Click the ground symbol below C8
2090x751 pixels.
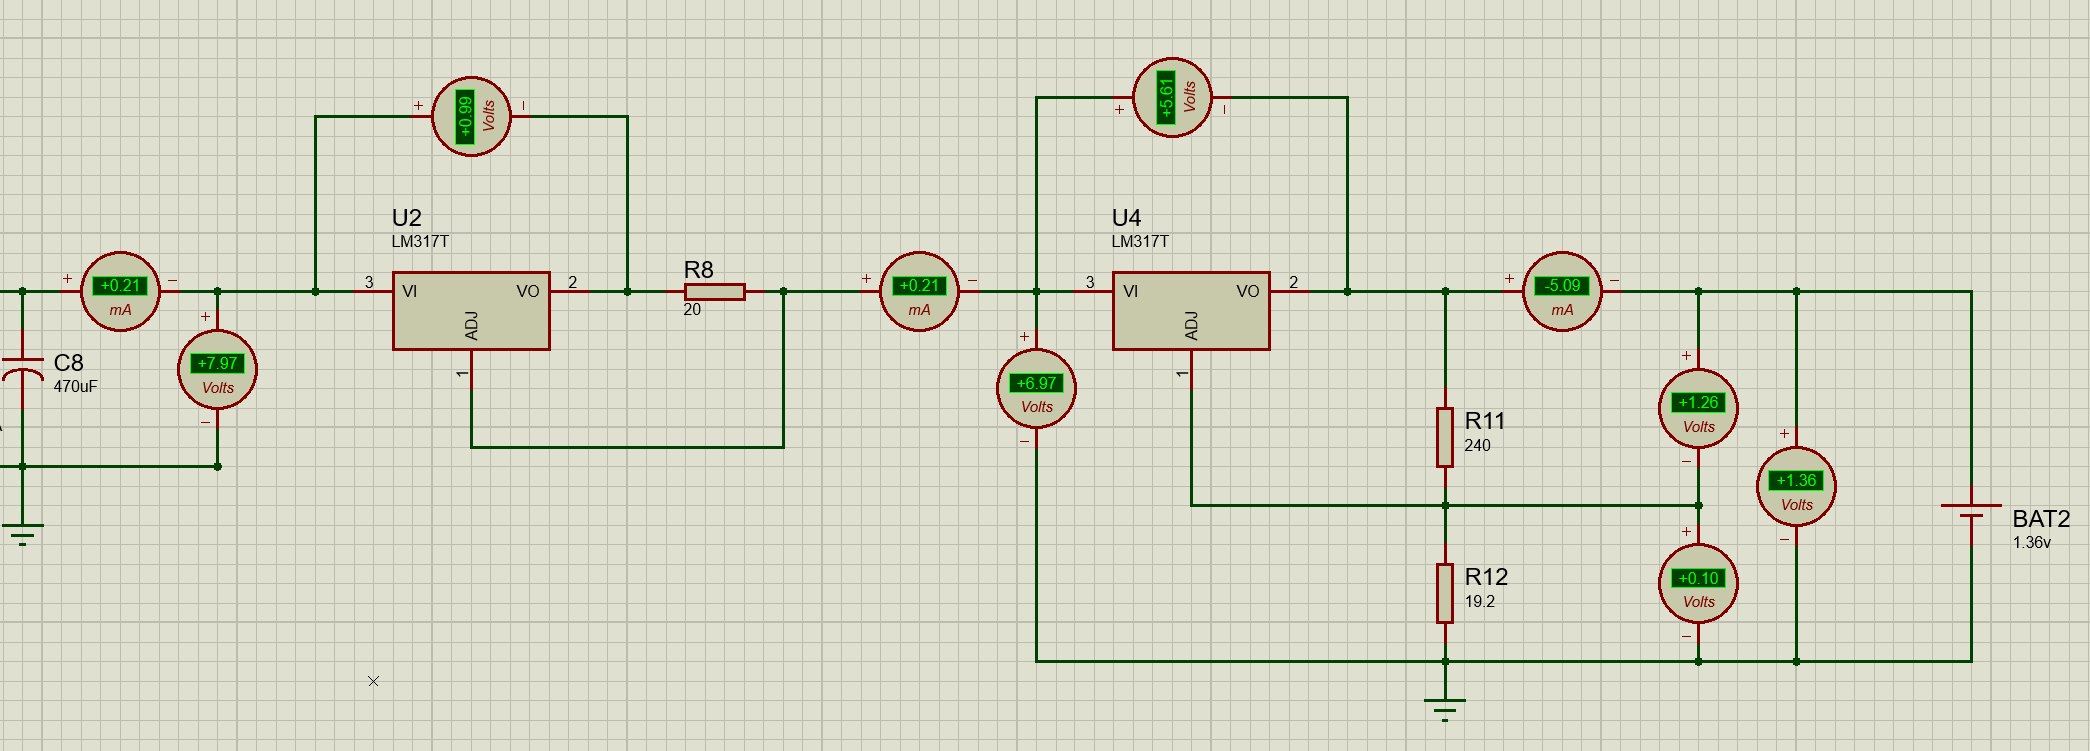pyautogui.click(x=22, y=535)
